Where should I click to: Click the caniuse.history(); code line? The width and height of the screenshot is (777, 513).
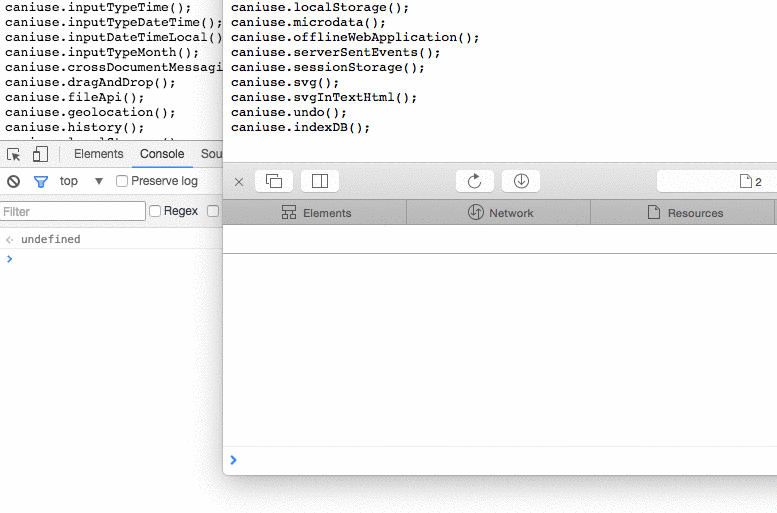[x=75, y=127]
